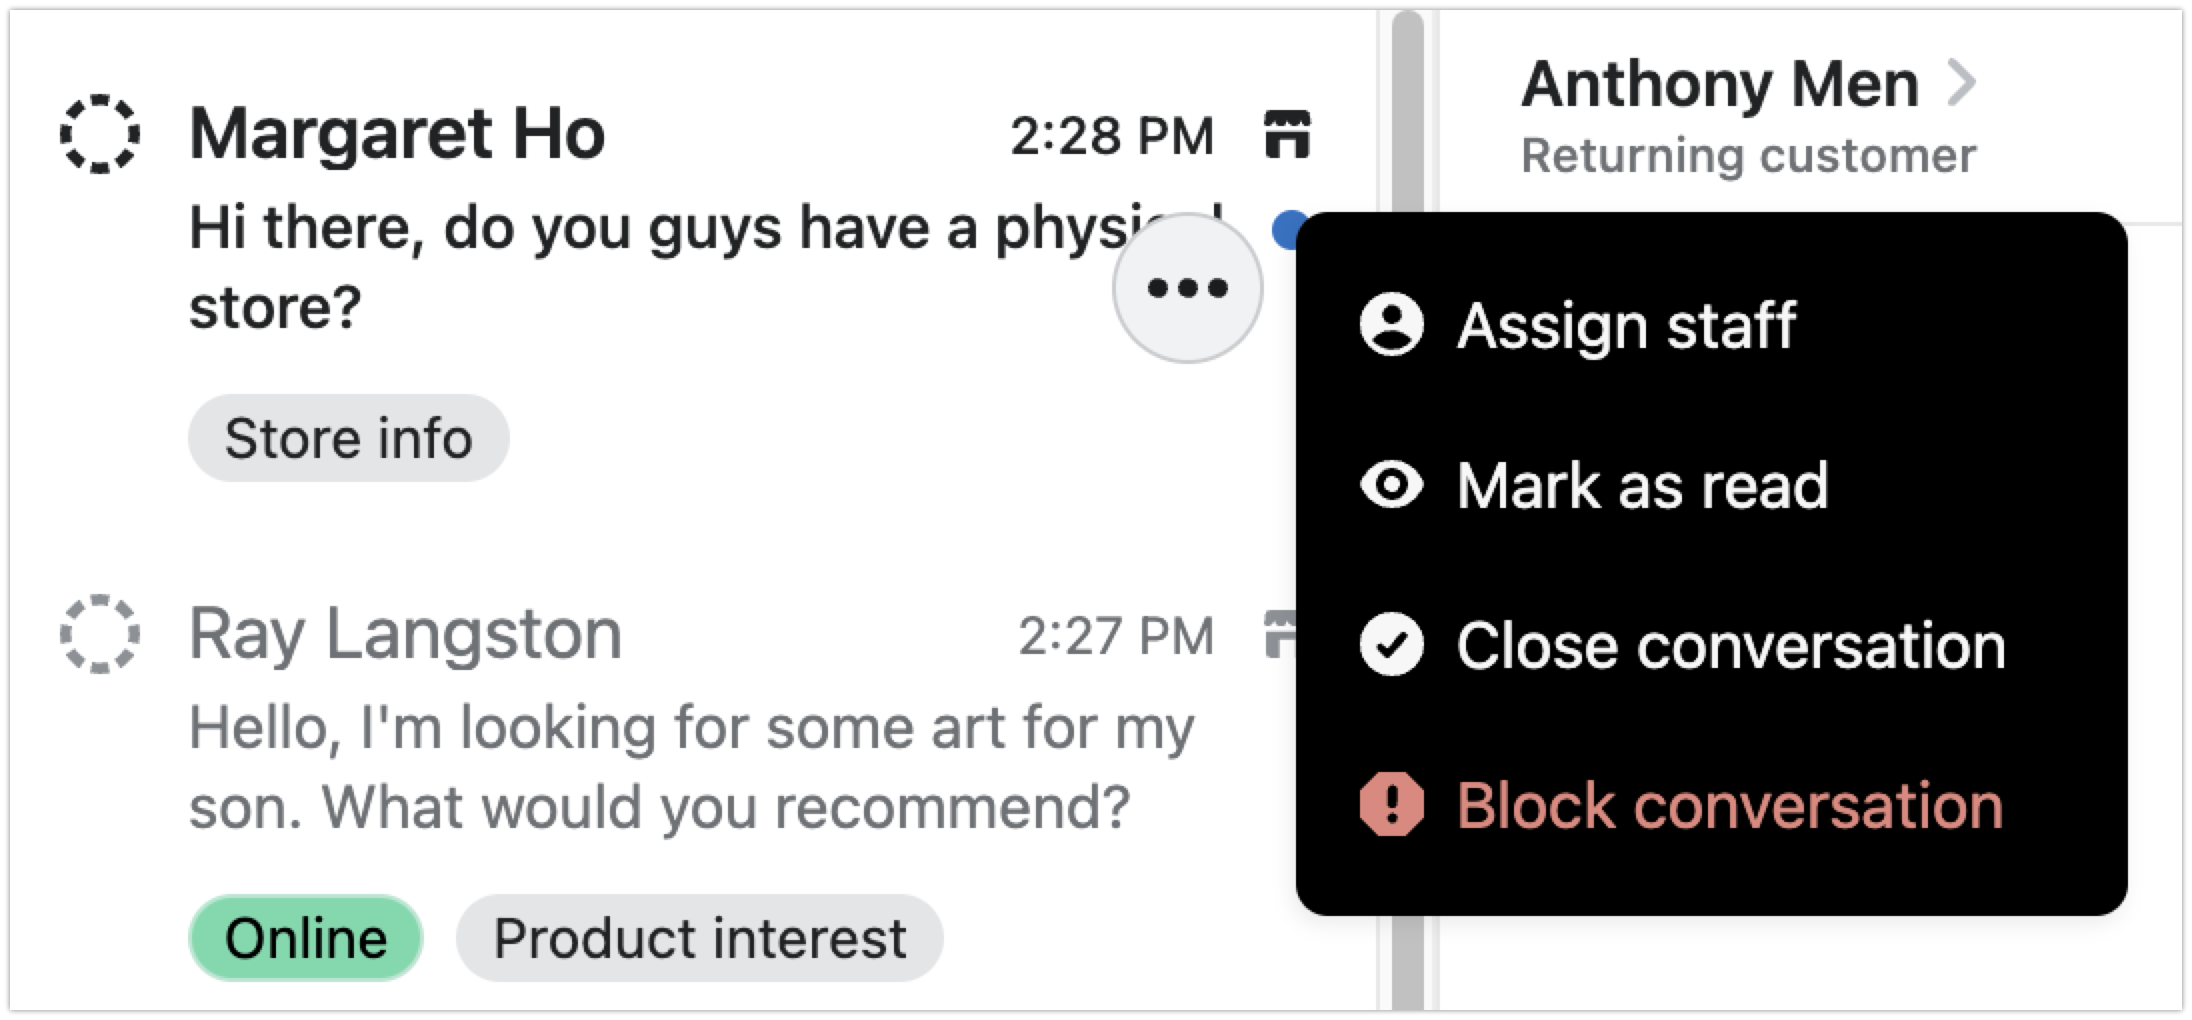The height and width of the screenshot is (1020, 2192).
Task: Choose Mark as read in the menu
Action: point(1642,485)
